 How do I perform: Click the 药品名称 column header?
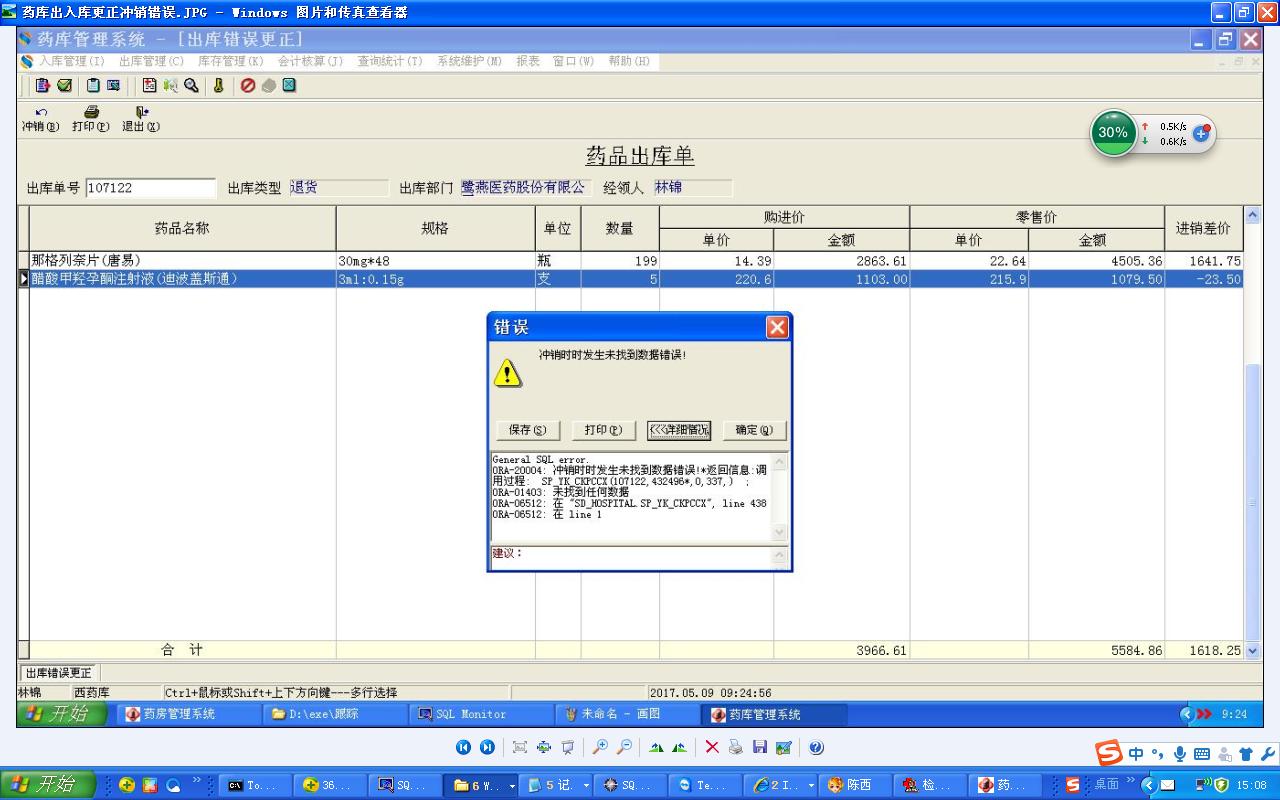(x=182, y=229)
